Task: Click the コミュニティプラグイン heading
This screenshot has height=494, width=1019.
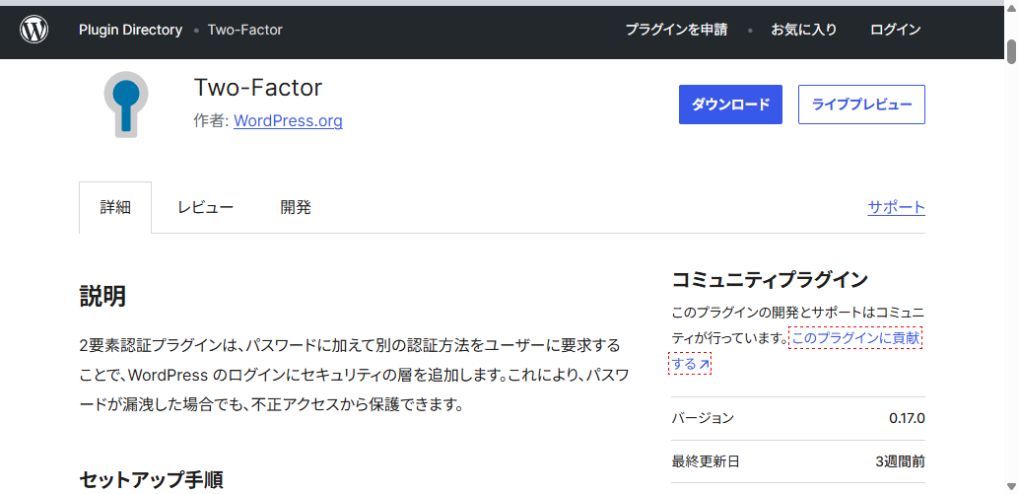Action: pyautogui.click(x=770, y=280)
